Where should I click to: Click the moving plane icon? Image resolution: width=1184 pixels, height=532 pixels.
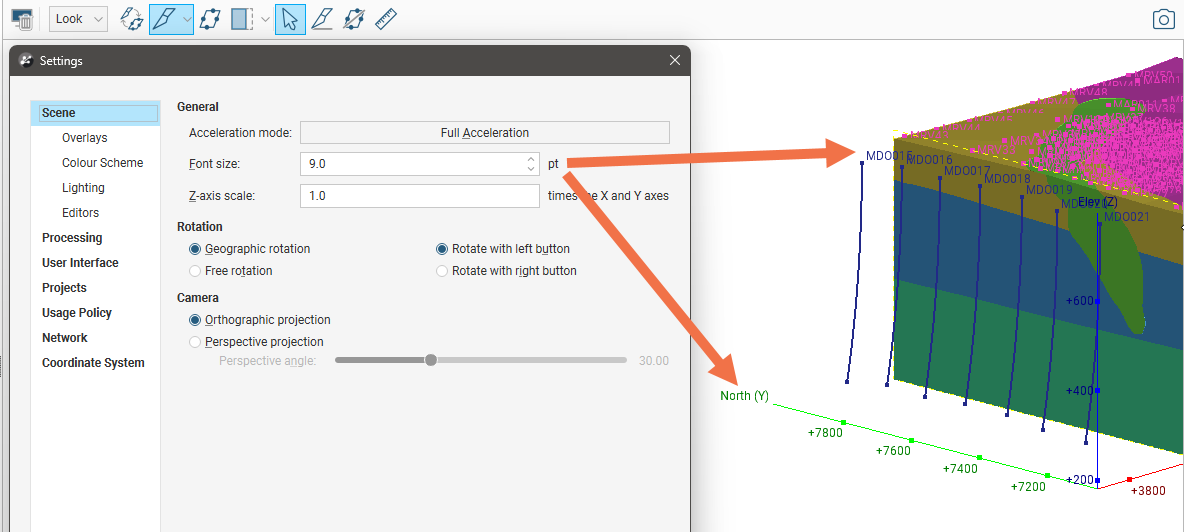pos(209,19)
